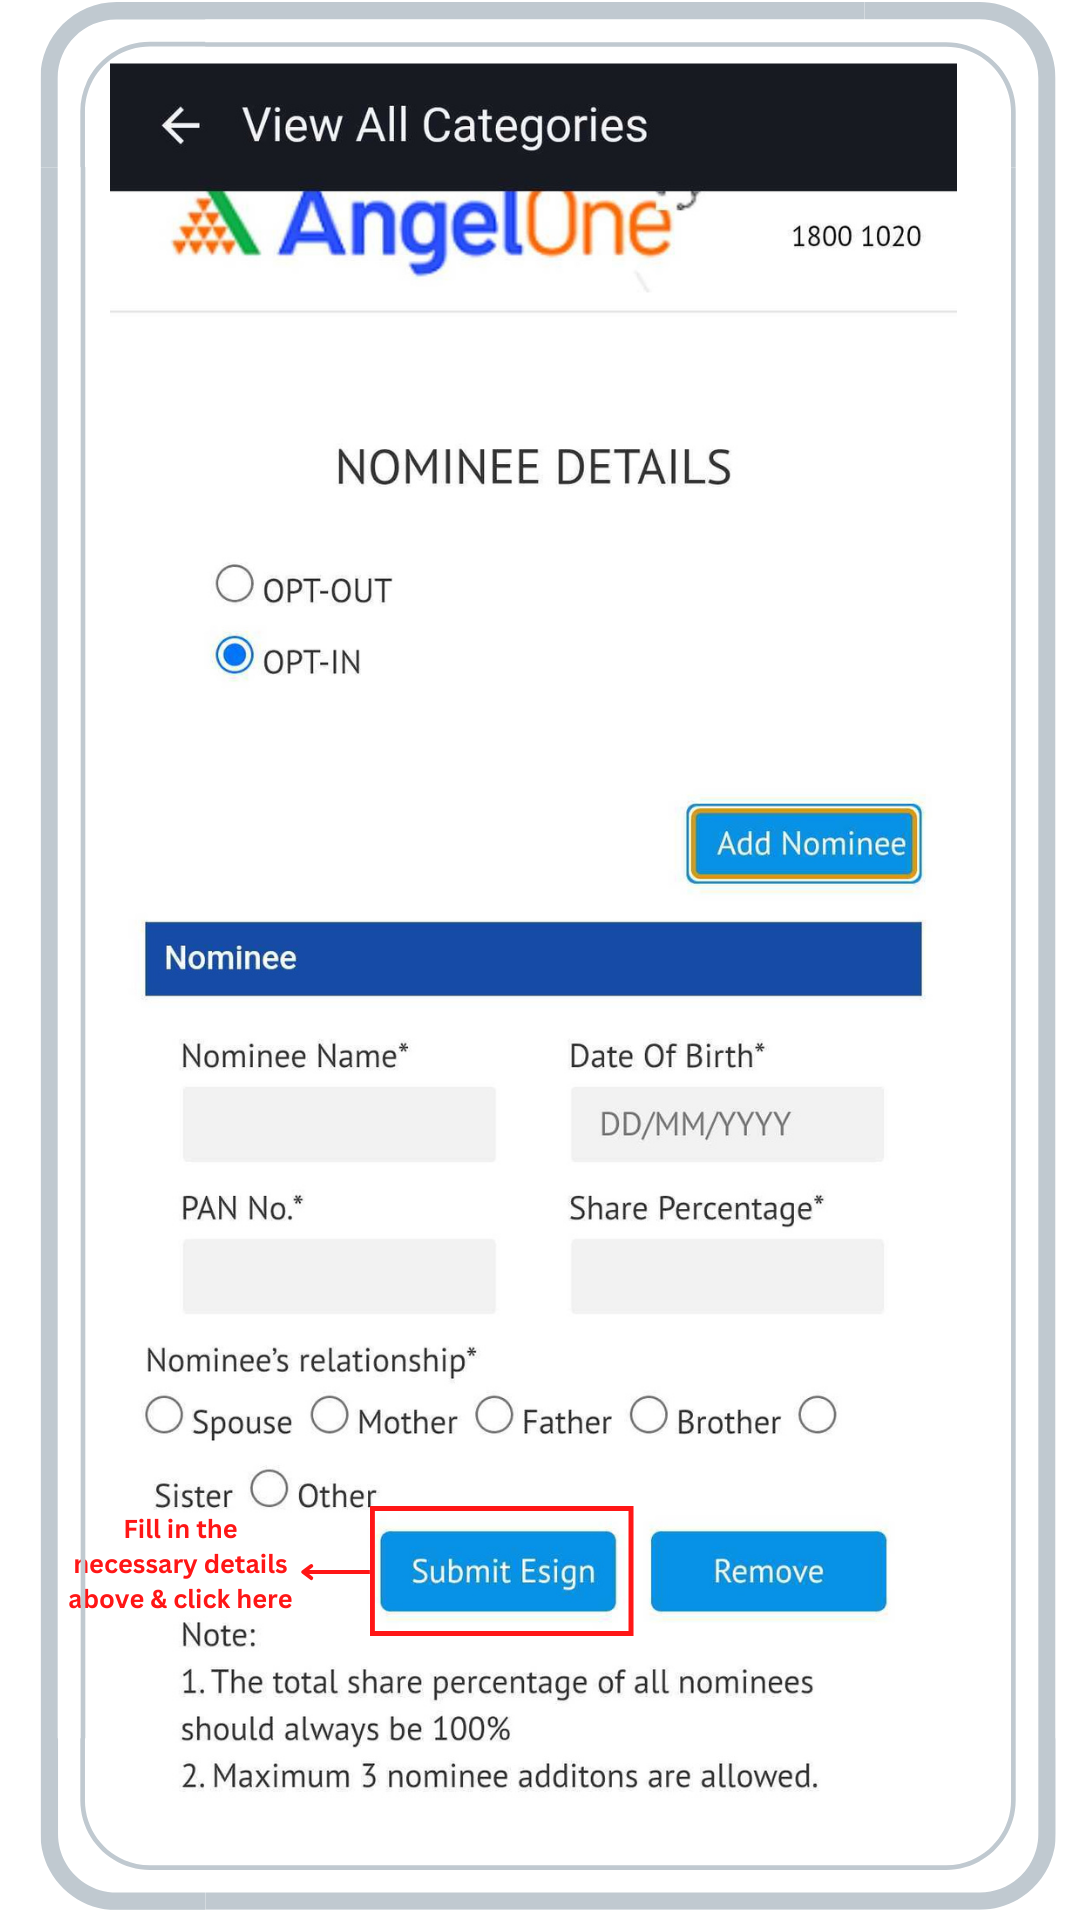Choose Brother as nominee's relationship
The width and height of the screenshot is (1080, 1920).
(649, 1416)
